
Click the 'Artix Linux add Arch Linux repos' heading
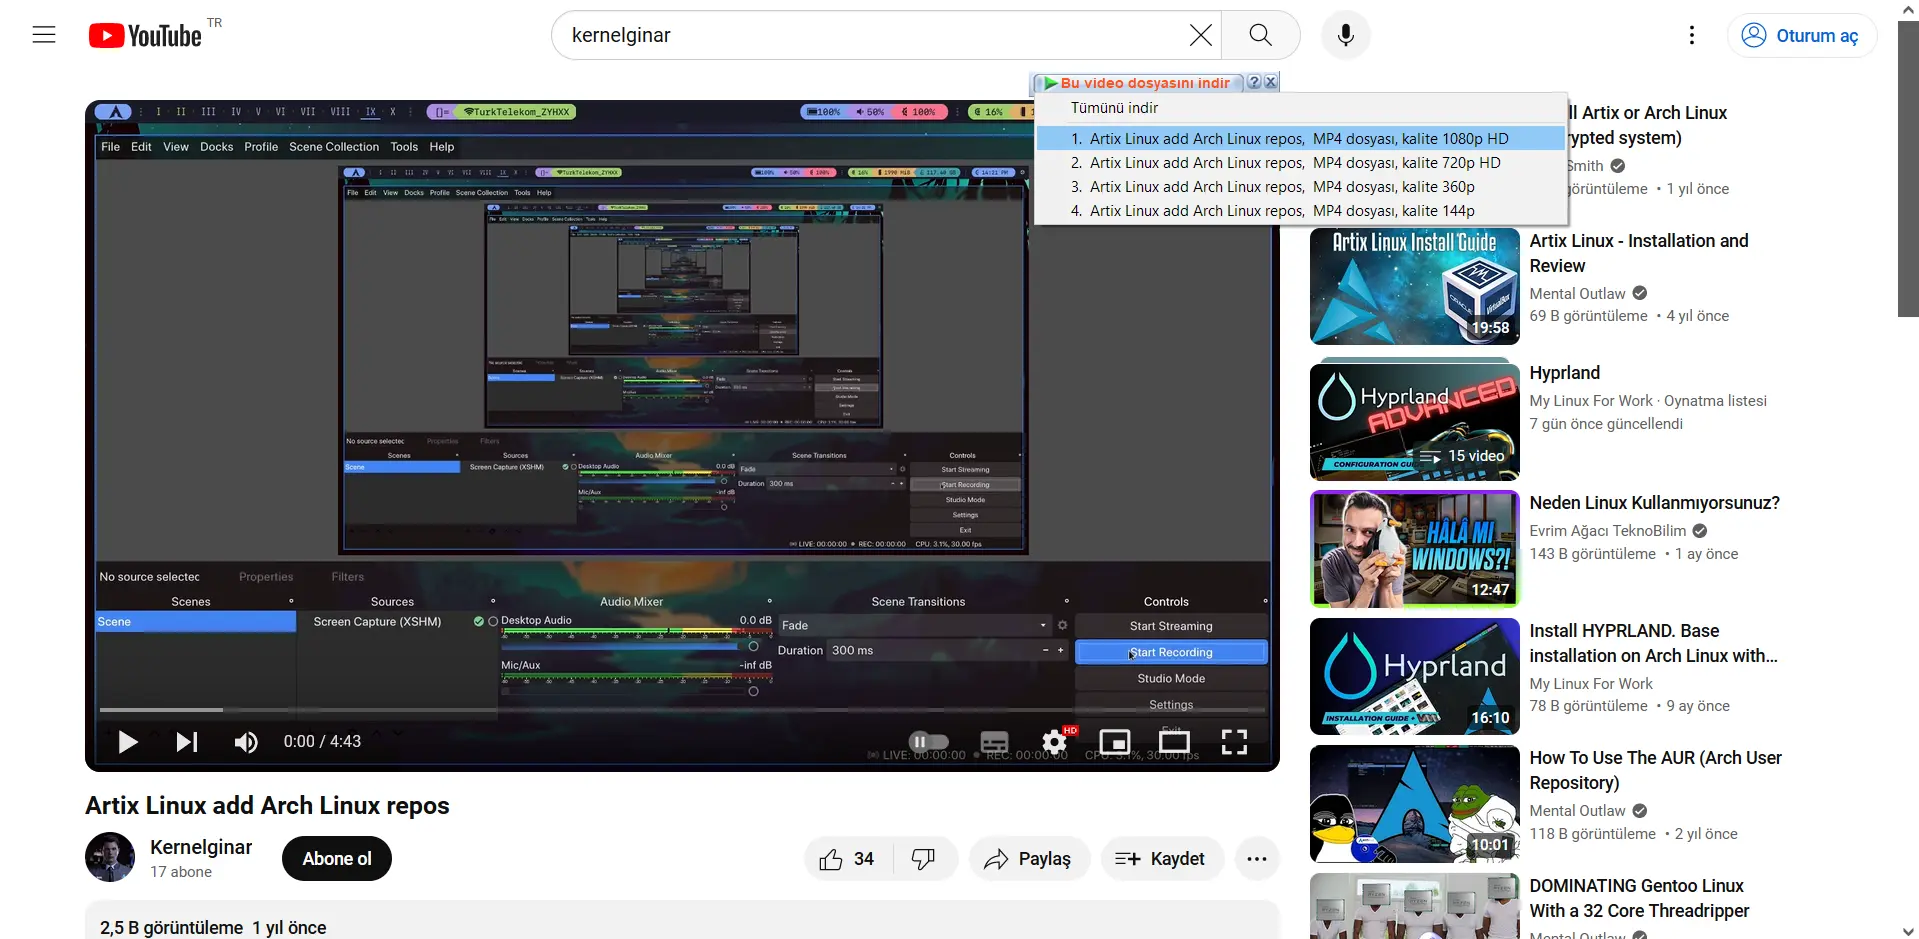pyautogui.click(x=267, y=806)
